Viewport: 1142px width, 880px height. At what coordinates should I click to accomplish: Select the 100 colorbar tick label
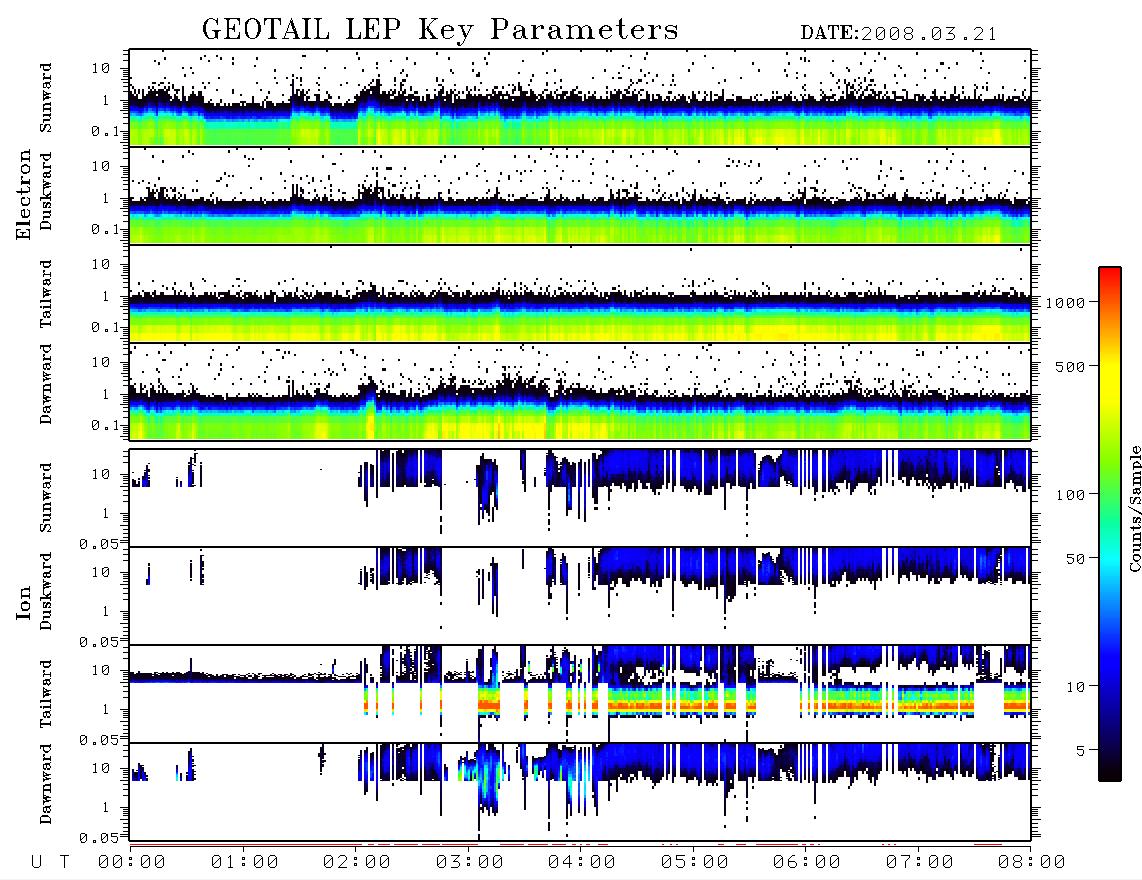click(x=1070, y=495)
